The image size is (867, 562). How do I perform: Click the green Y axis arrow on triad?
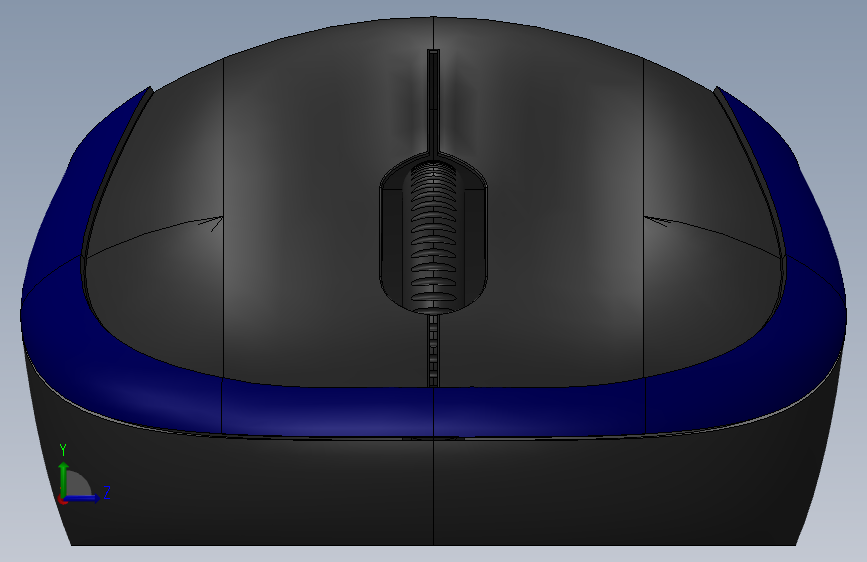click(64, 478)
